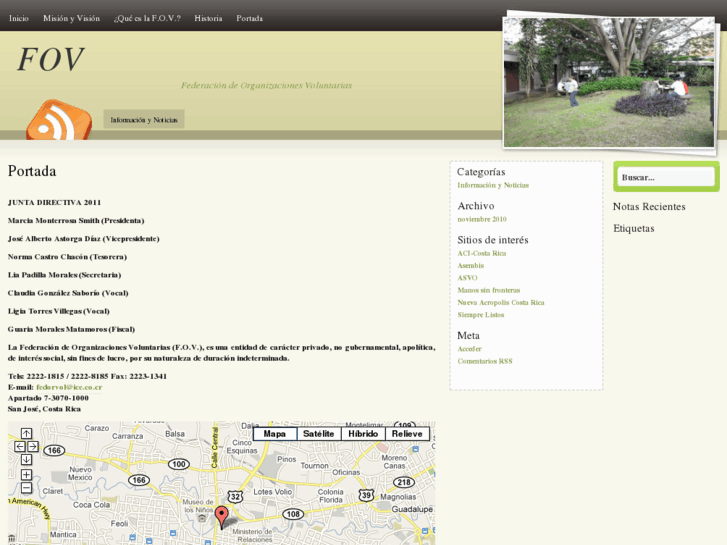Zoom out the map with minus button

26,488
